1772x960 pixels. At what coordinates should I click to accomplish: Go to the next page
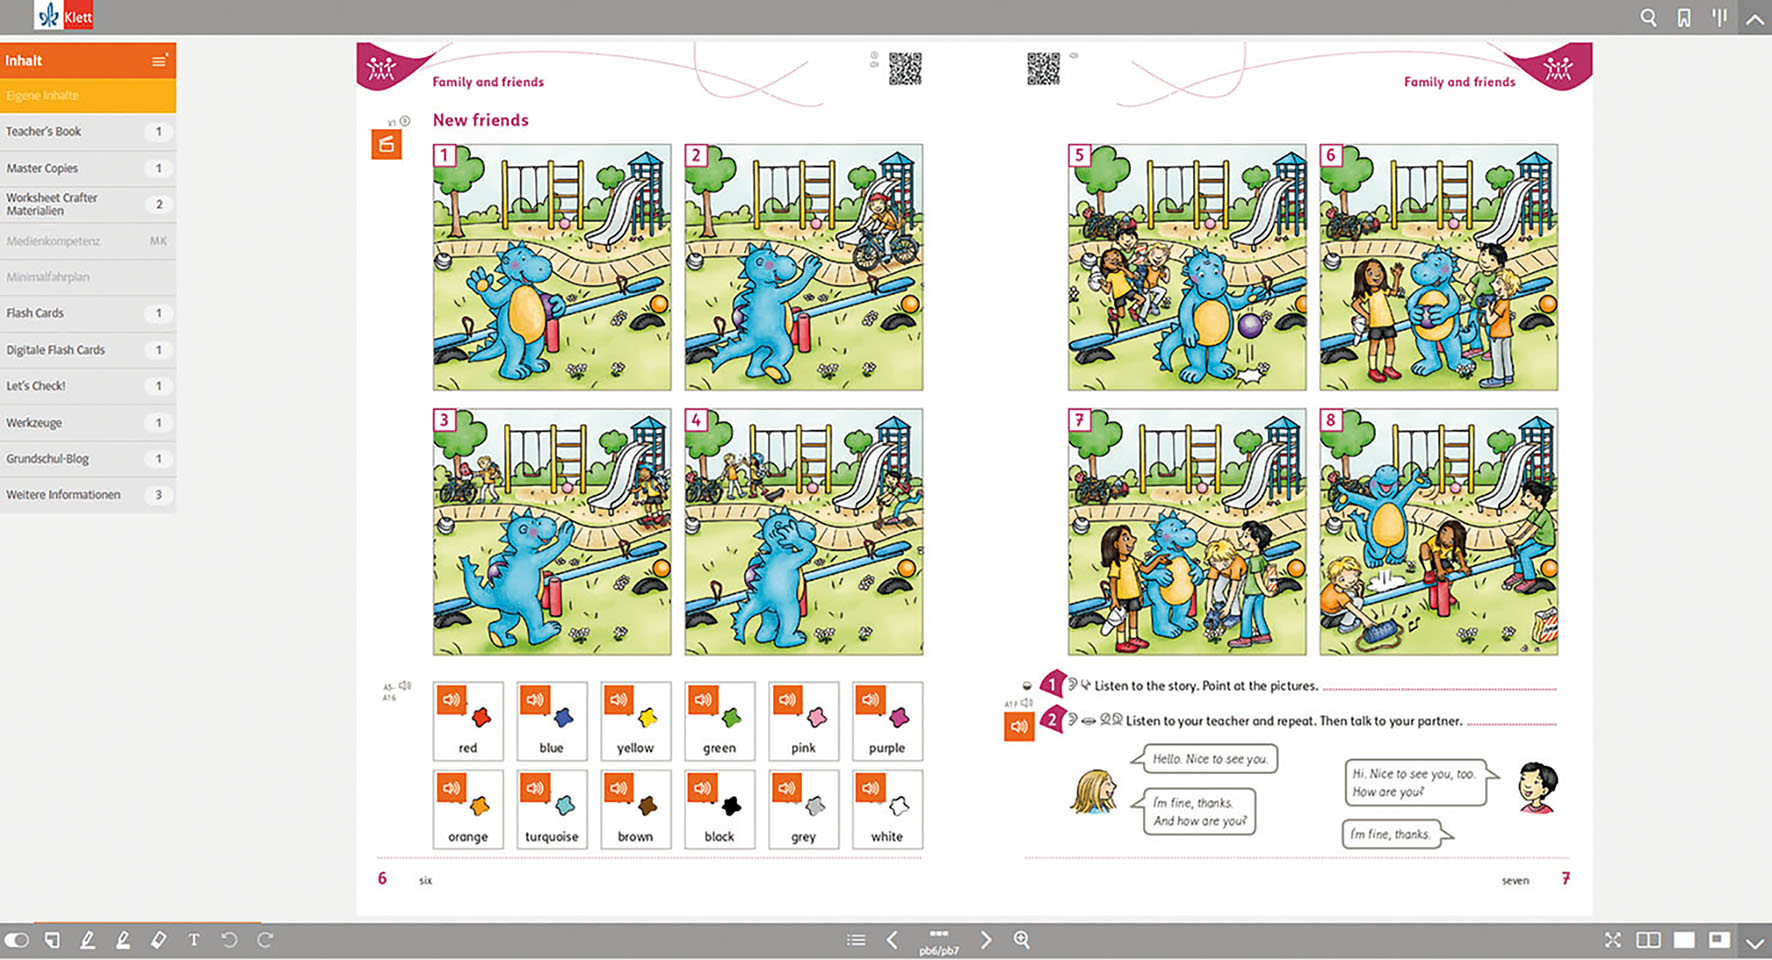tap(986, 940)
